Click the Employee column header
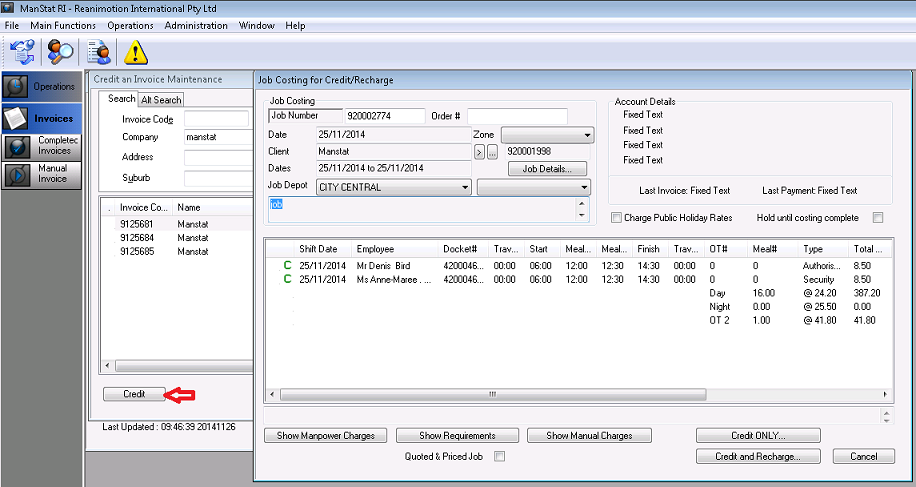The height and width of the screenshot is (487, 916). [x=394, y=249]
